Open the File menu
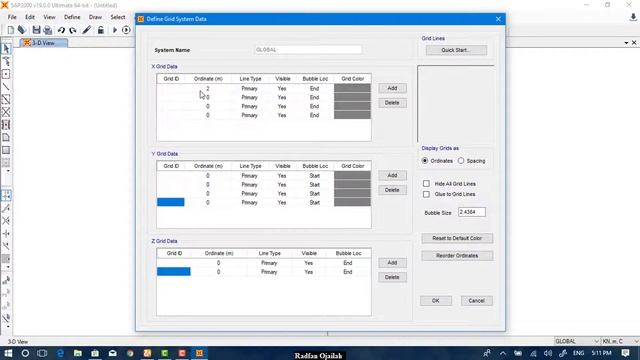The image size is (640, 360). pos(12,17)
